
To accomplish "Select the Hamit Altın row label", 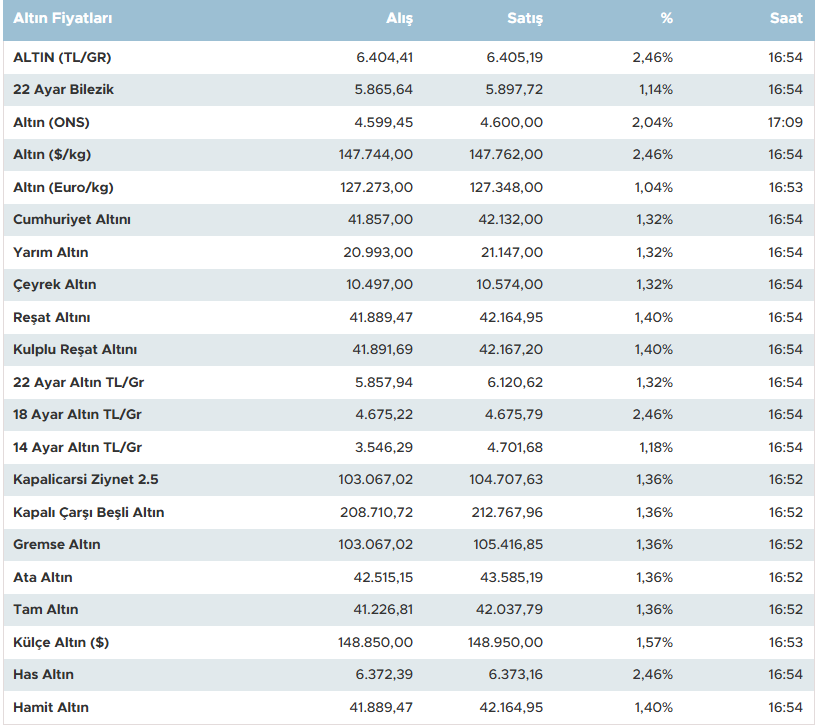I will pyautogui.click(x=51, y=707).
